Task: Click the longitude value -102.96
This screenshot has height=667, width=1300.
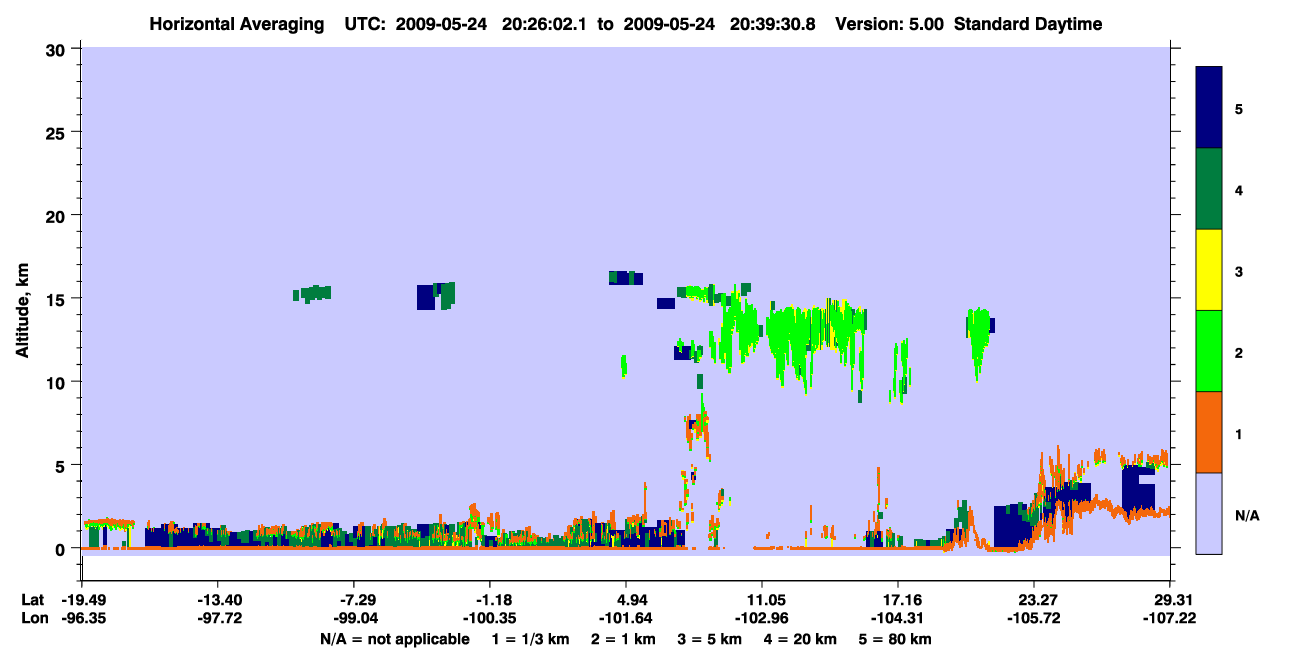Action: pos(762,618)
